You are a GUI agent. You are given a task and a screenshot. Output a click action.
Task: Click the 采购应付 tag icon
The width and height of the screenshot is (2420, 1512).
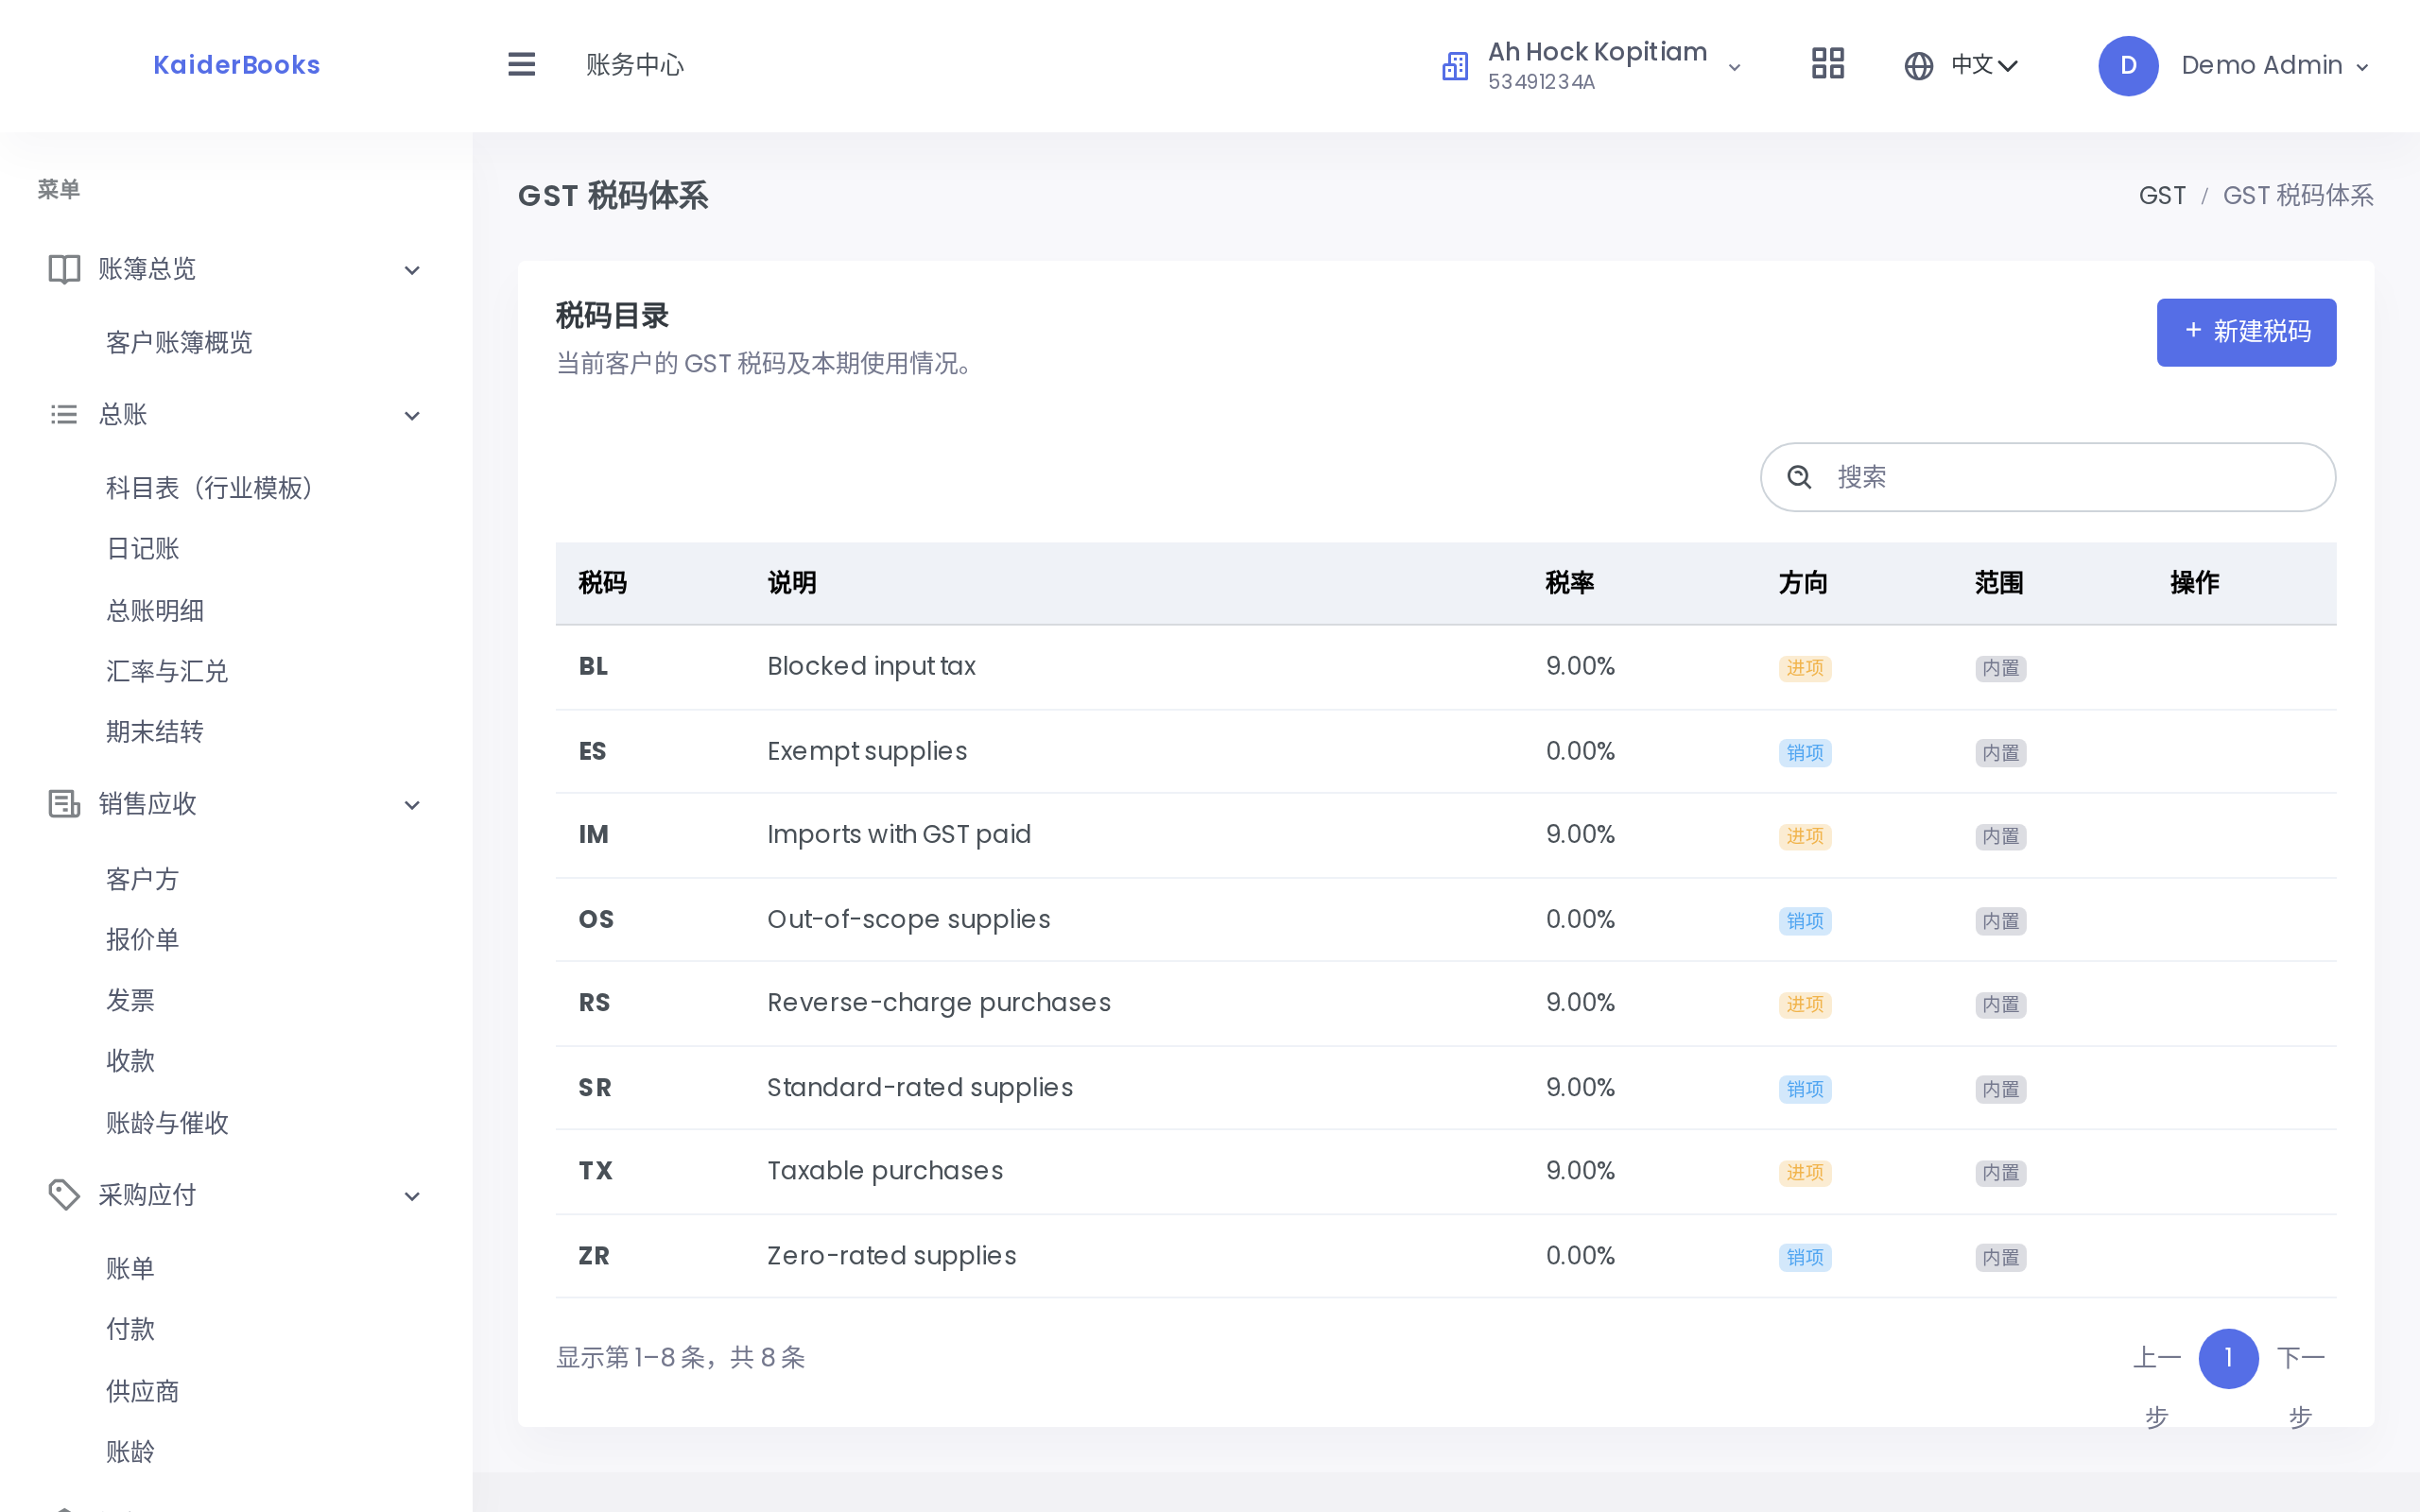pyautogui.click(x=64, y=1195)
